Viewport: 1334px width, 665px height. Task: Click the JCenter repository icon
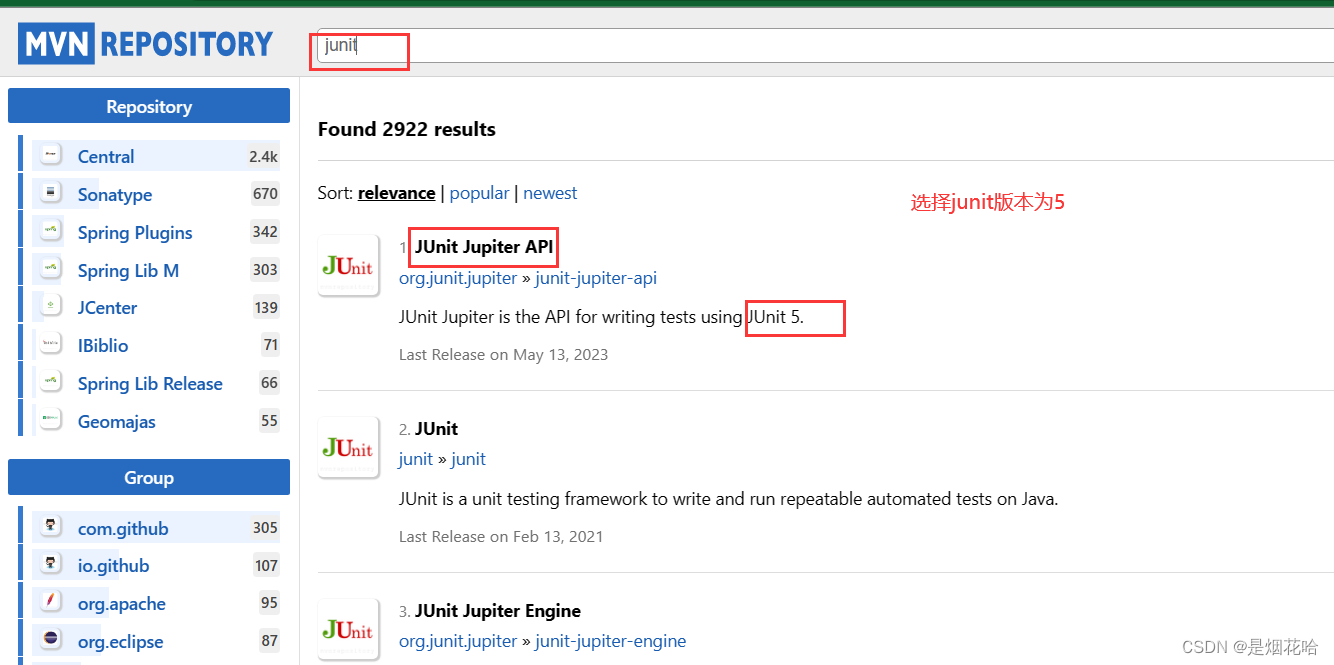[x=51, y=307]
